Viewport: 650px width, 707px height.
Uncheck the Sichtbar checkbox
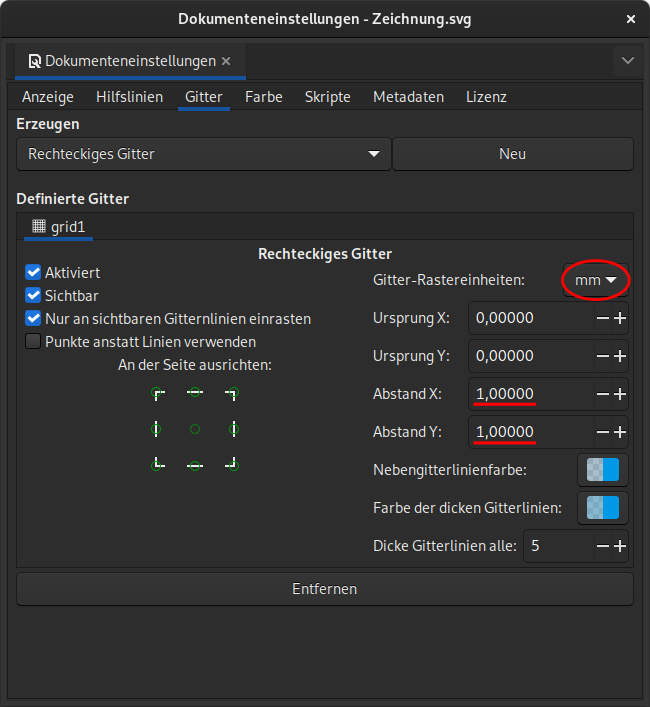tap(33, 296)
